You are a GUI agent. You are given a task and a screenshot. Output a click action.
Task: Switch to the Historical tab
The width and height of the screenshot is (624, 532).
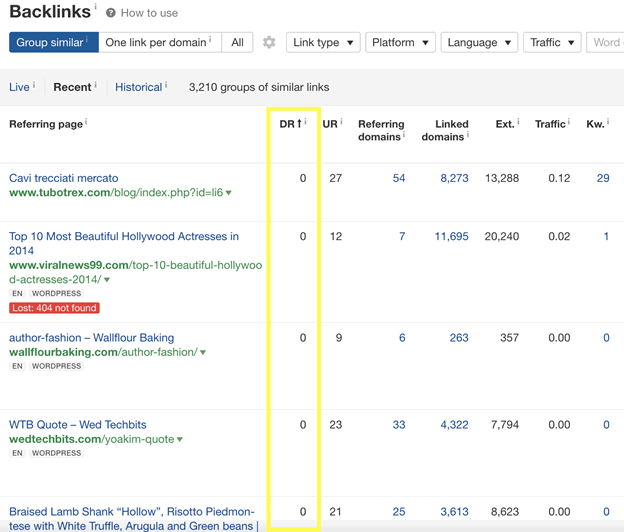(x=138, y=87)
